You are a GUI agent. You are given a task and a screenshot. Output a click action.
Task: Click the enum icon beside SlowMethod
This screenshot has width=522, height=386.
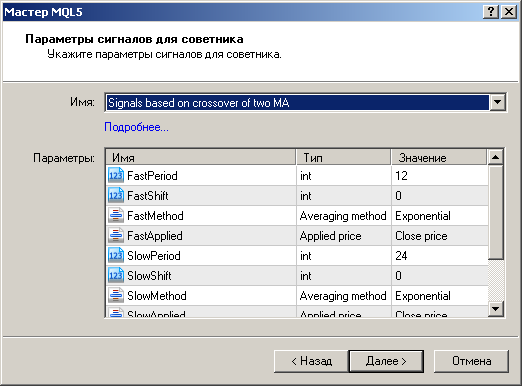pyautogui.click(x=116, y=295)
